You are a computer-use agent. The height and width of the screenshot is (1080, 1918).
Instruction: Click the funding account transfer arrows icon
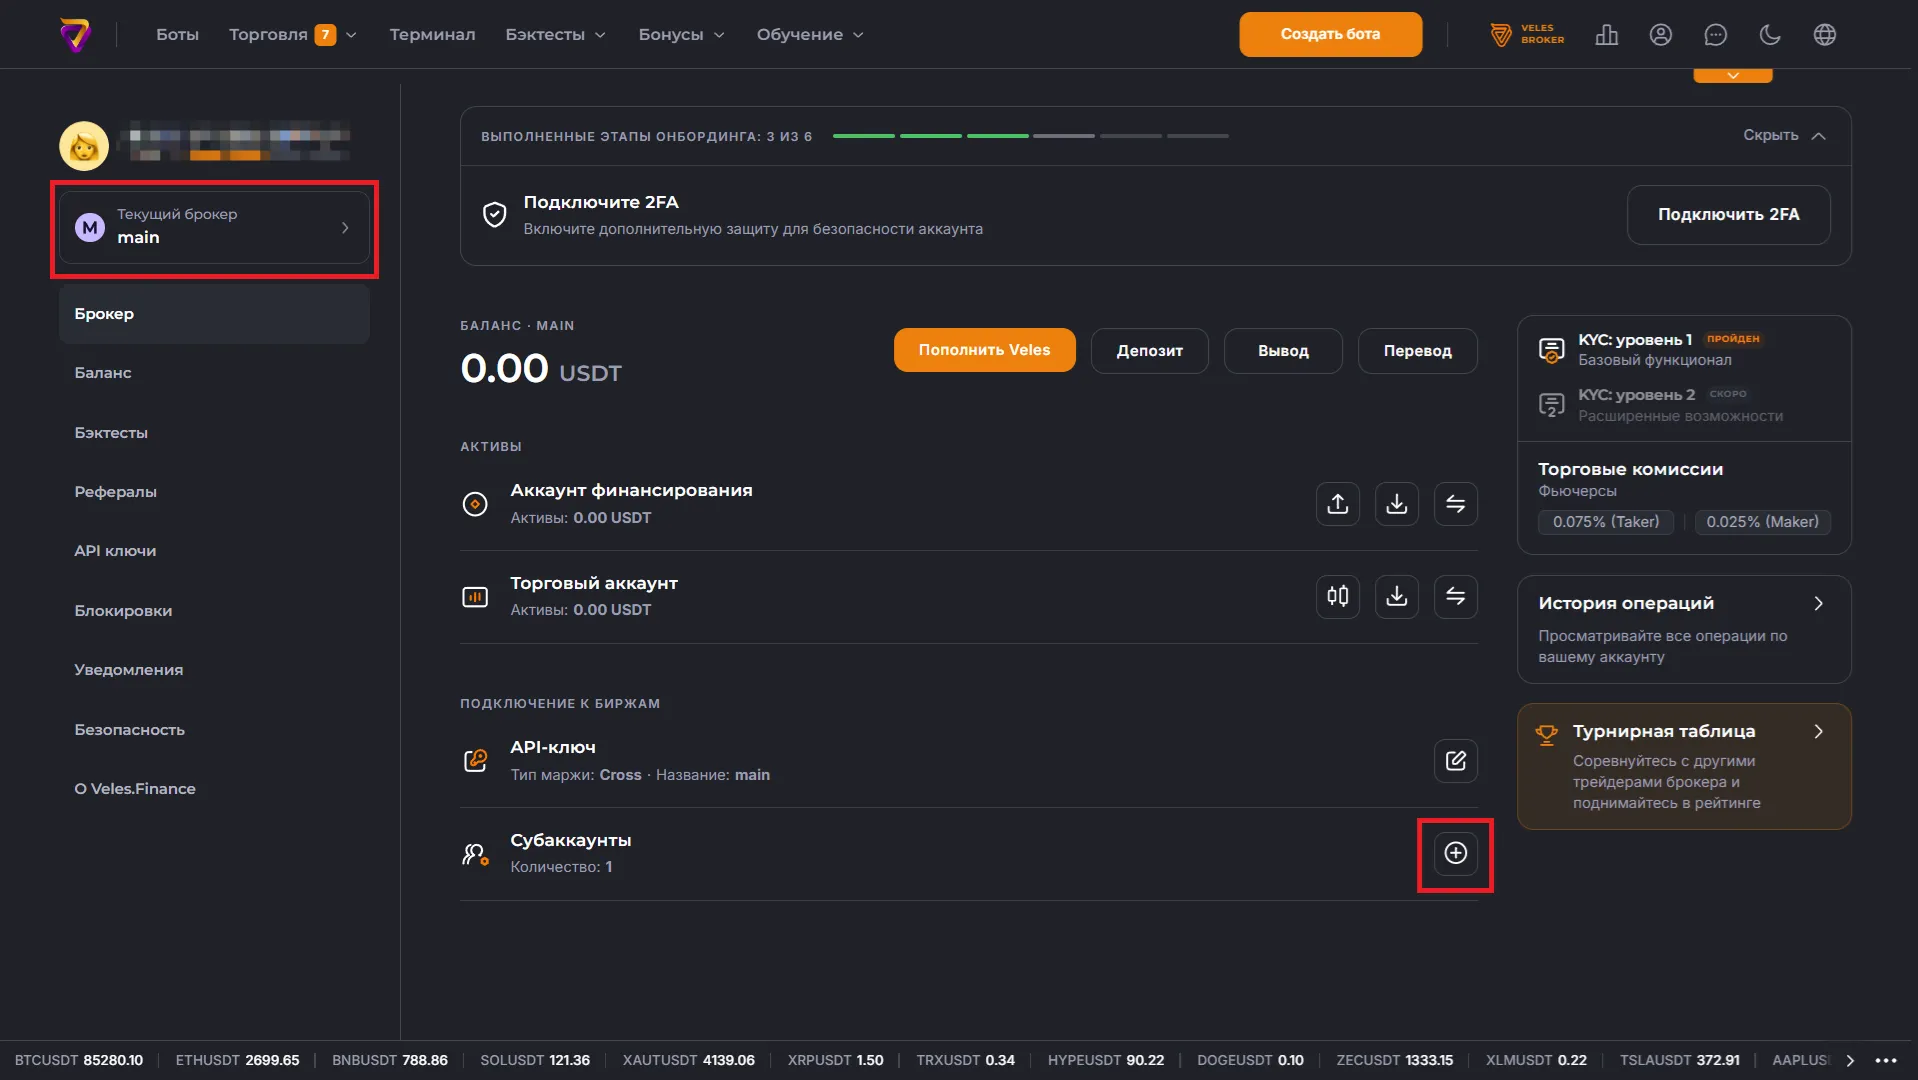pyautogui.click(x=1456, y=504)
